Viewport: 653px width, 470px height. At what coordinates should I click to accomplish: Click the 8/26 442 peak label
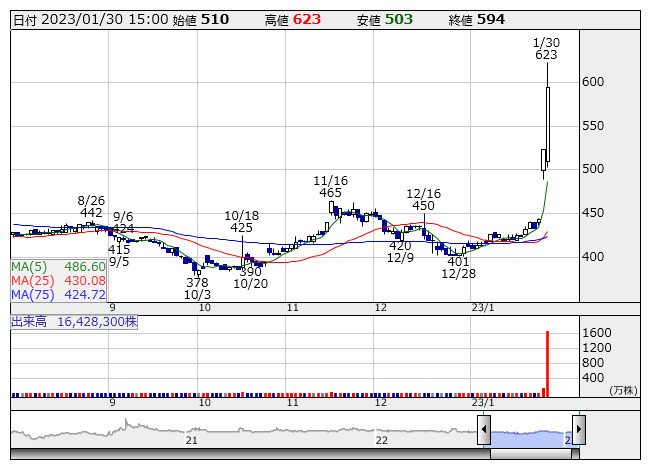pyautogui.click(x=91, y=206)
